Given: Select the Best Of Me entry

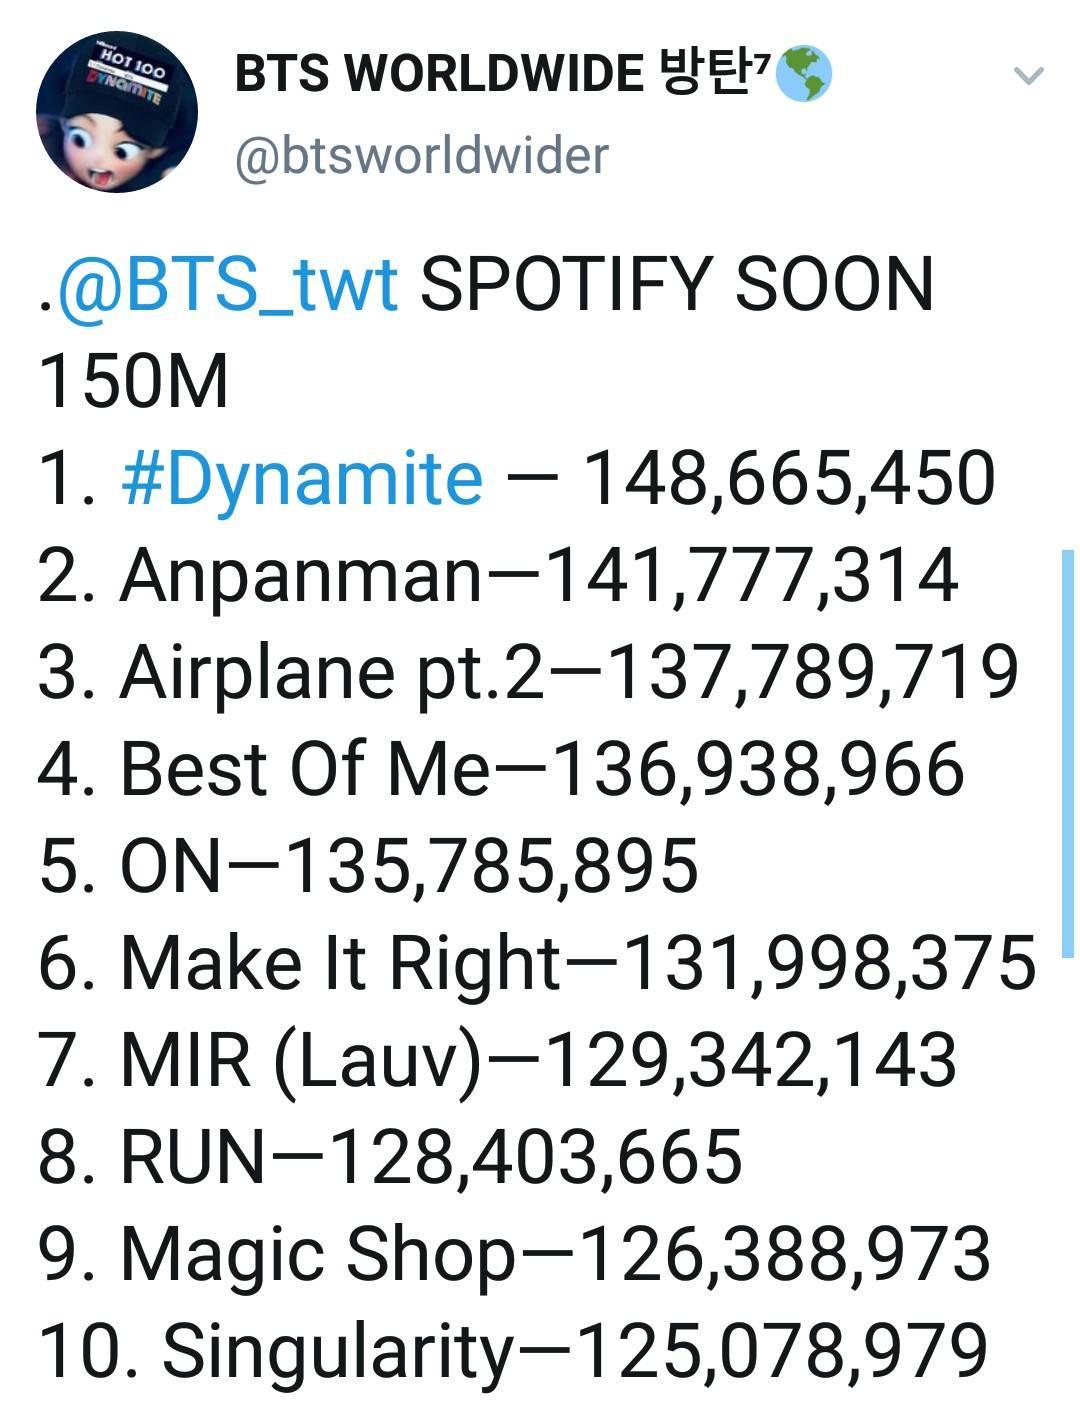Looking at the screenshot, I should coord(501,769).
